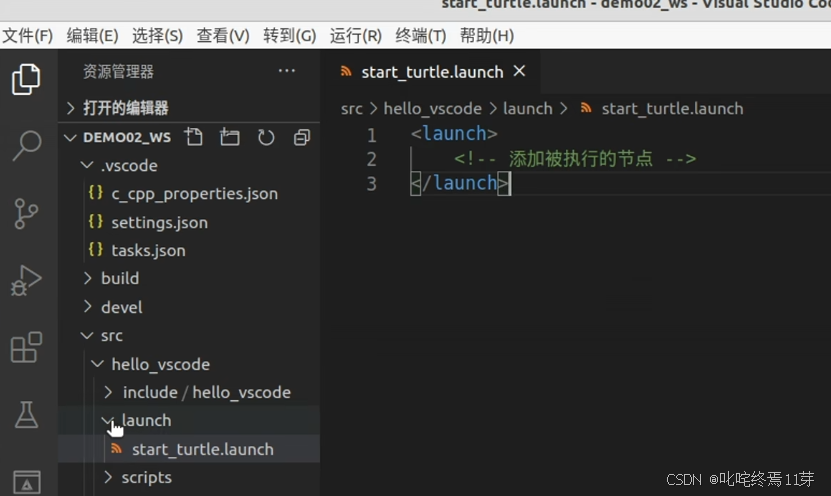The height and width of the screenshot is (496, 831).
Task: Open the Run and Debug view
Action: [26, 280]
